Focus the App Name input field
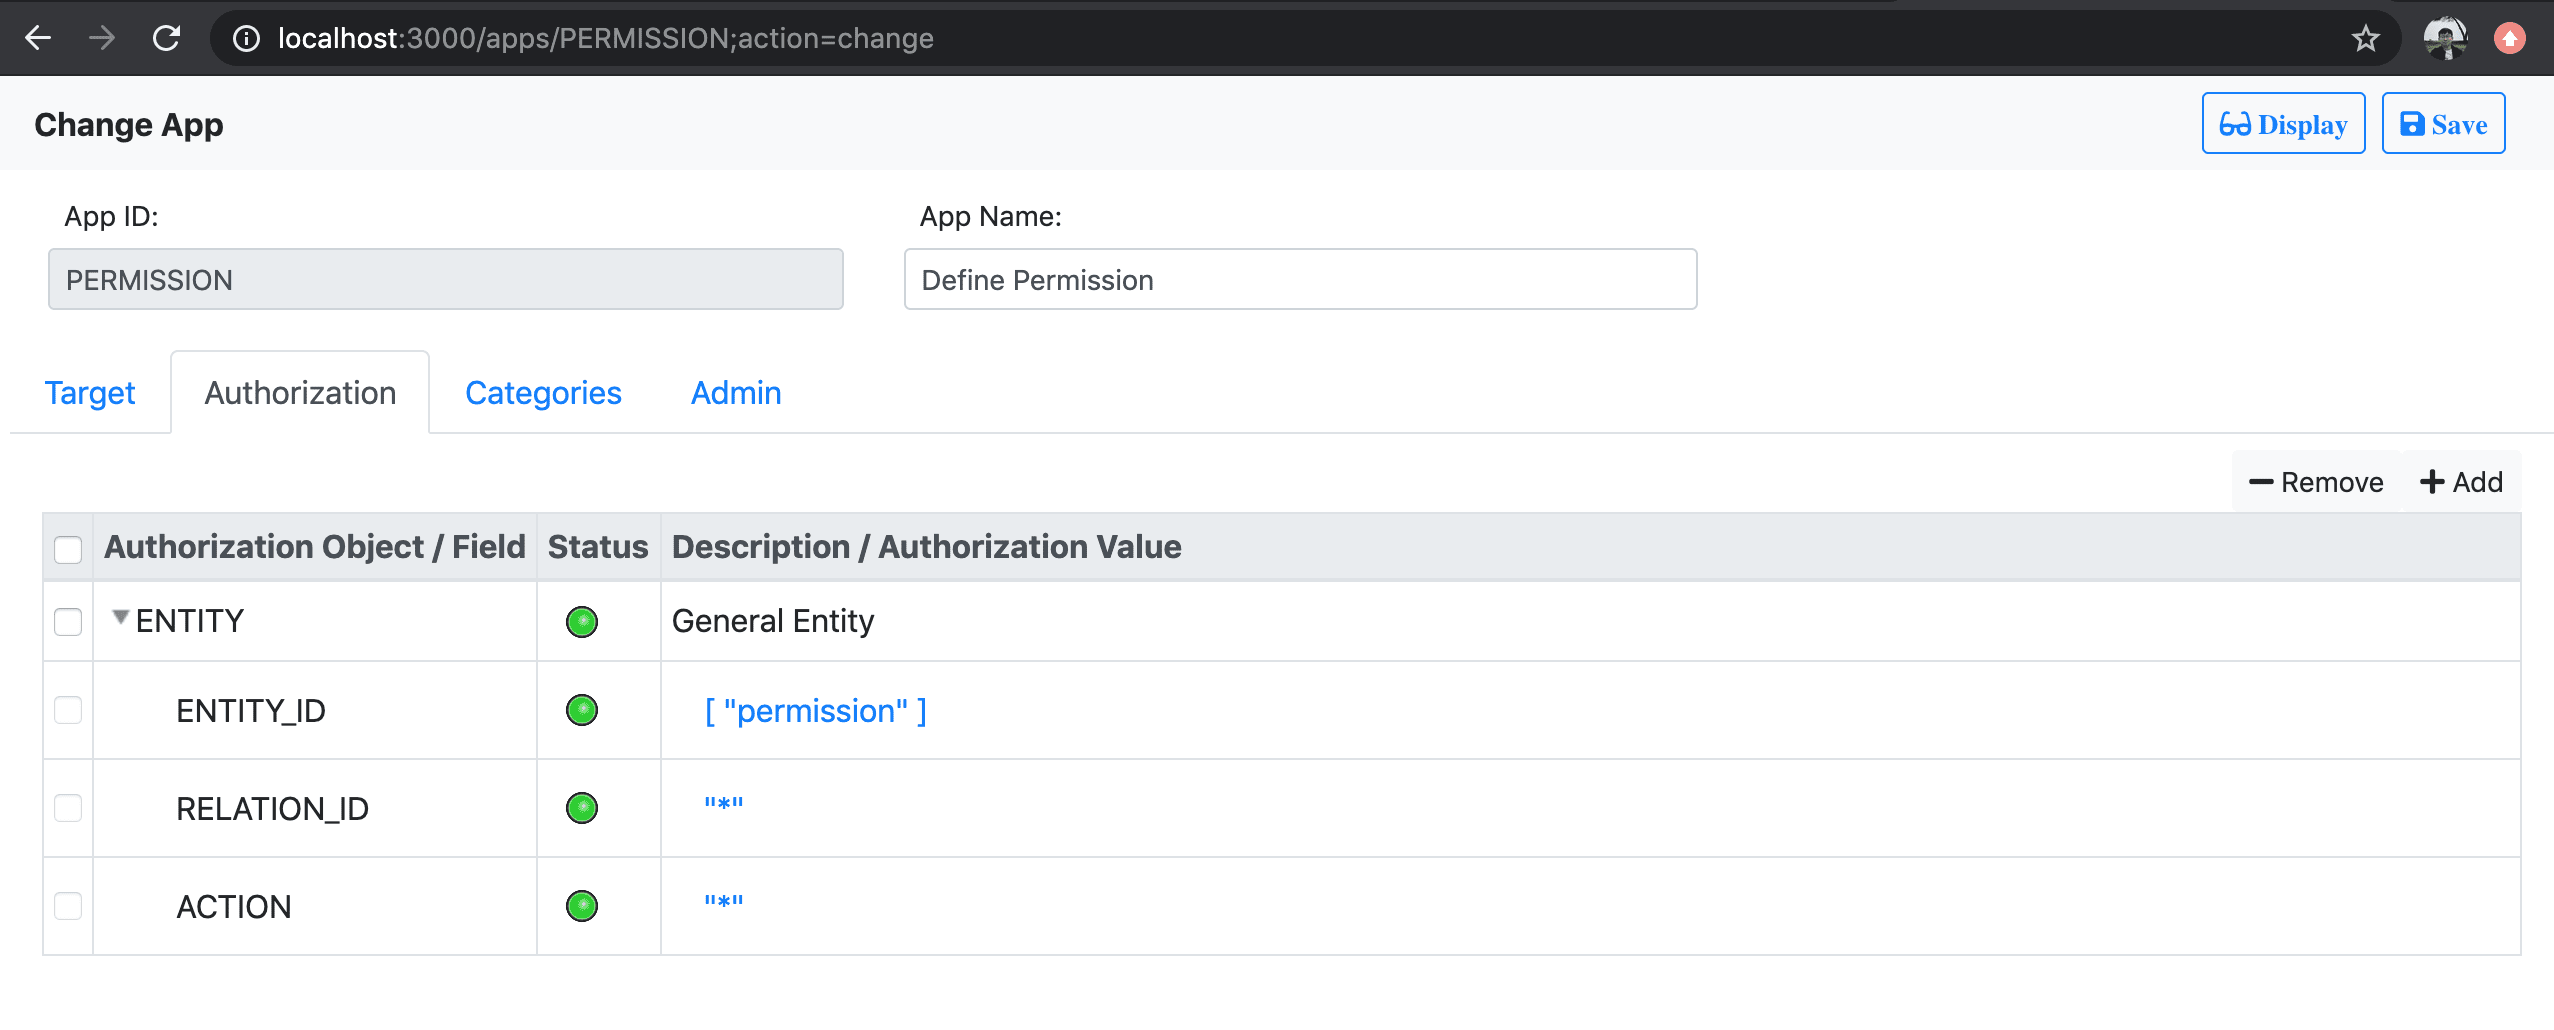The width and height of the screenshot is (2554, 1030). [x=1300, y=279]
